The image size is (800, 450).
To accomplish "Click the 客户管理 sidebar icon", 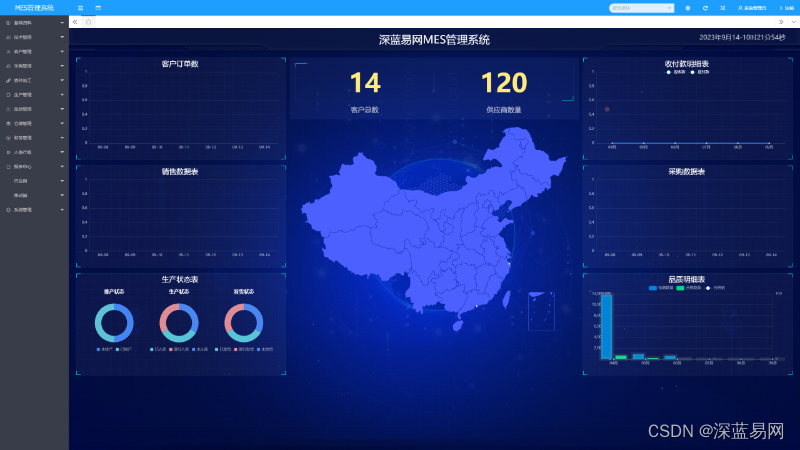I will (x=8, y=52).
